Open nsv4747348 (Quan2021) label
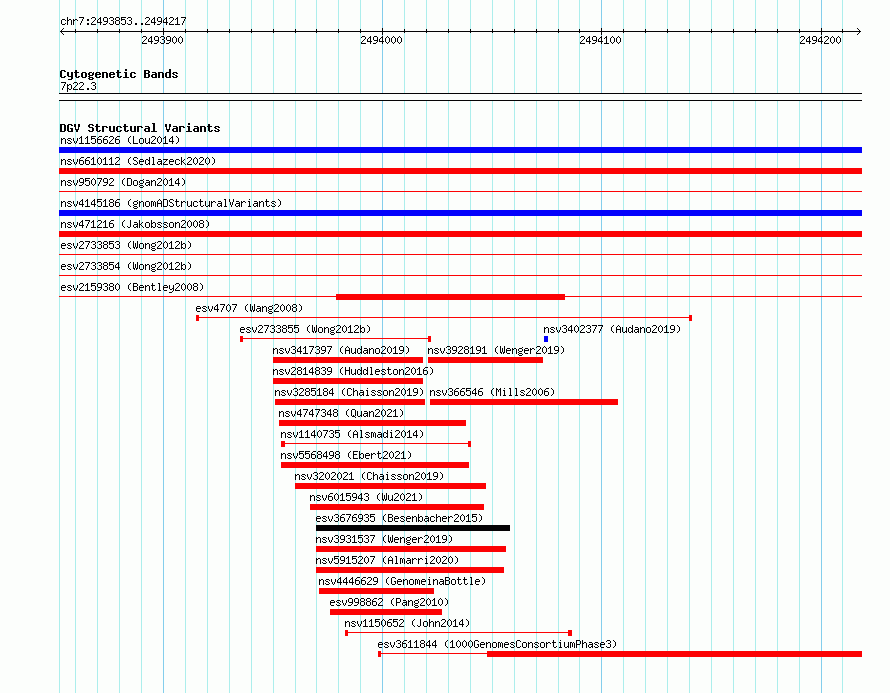 (x=341, y=413)
